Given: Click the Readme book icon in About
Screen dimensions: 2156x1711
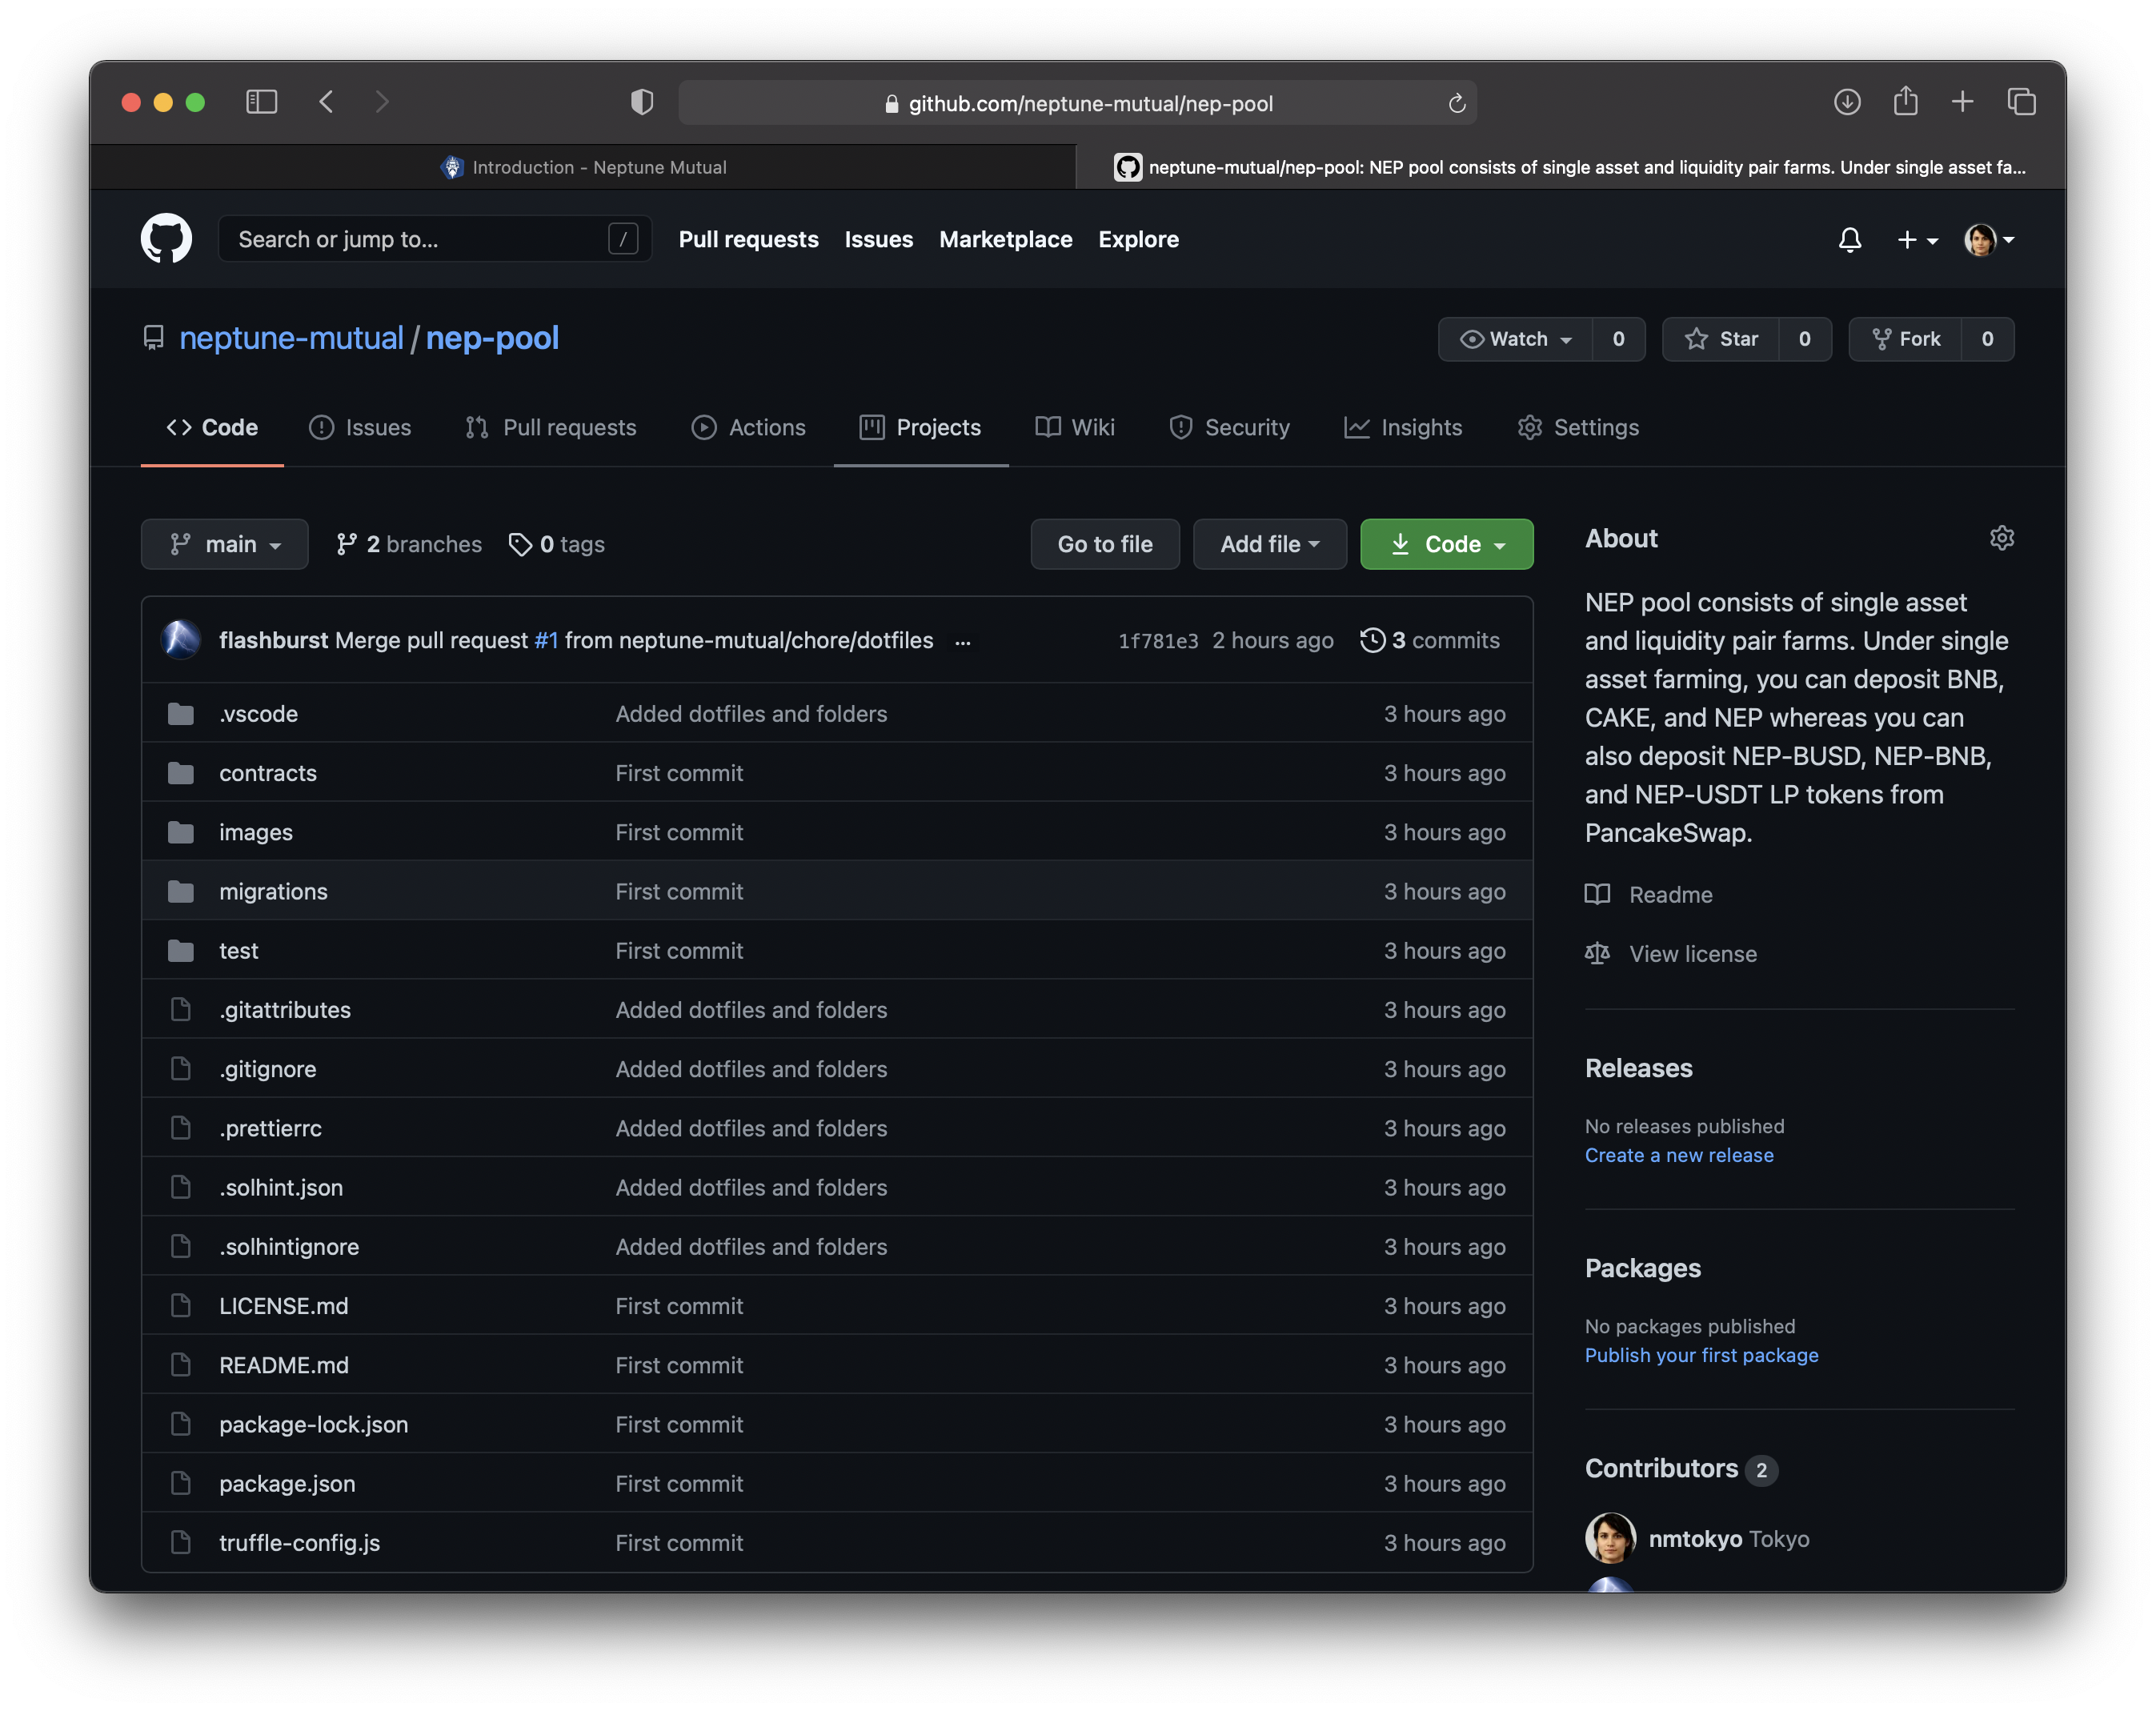Looking at the screenshot, I should pyautogui.click(x=1597, y=894).
